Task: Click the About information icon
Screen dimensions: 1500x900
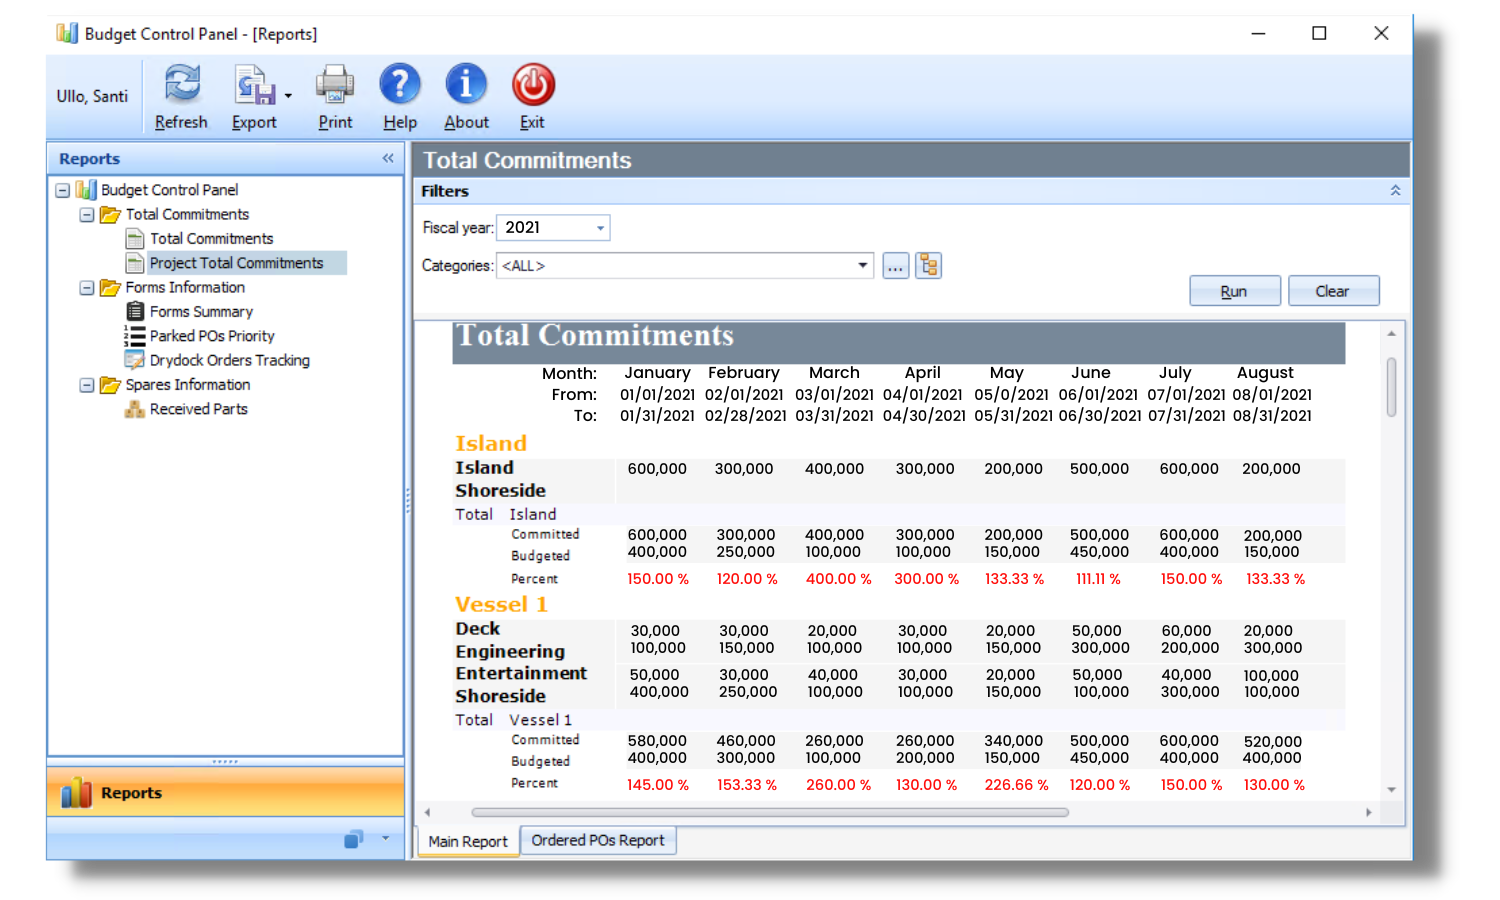Action: tap(466, 85)
